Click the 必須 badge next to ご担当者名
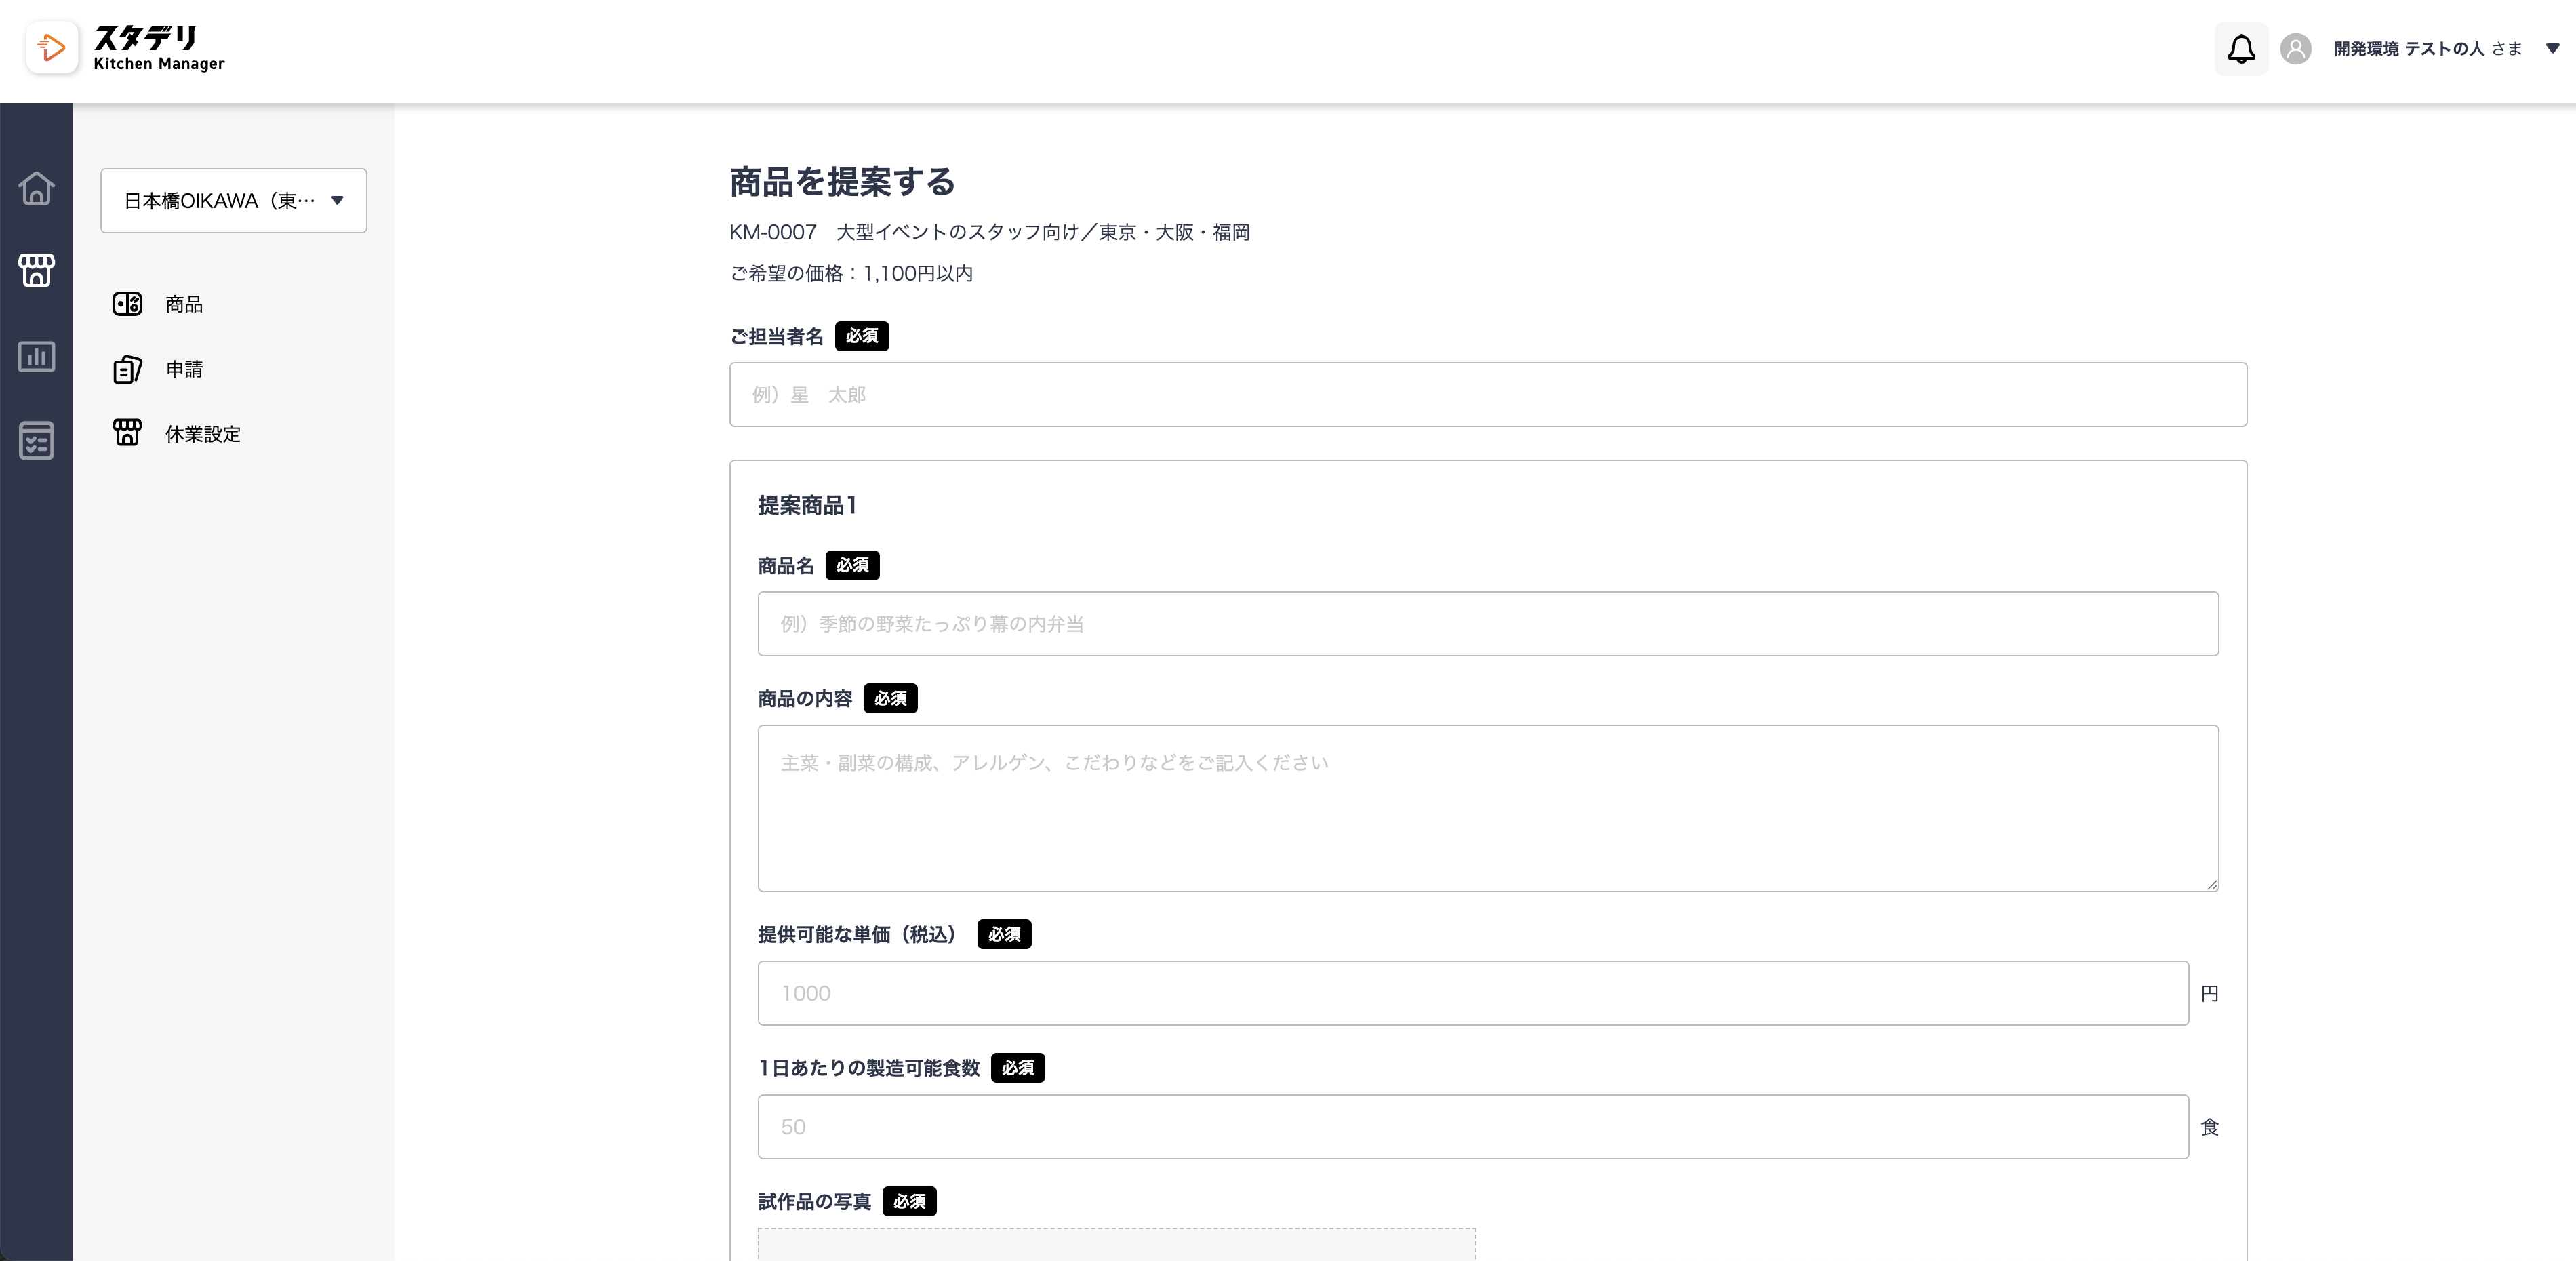Viewport: 2576px width, 1261px height. 861,336
